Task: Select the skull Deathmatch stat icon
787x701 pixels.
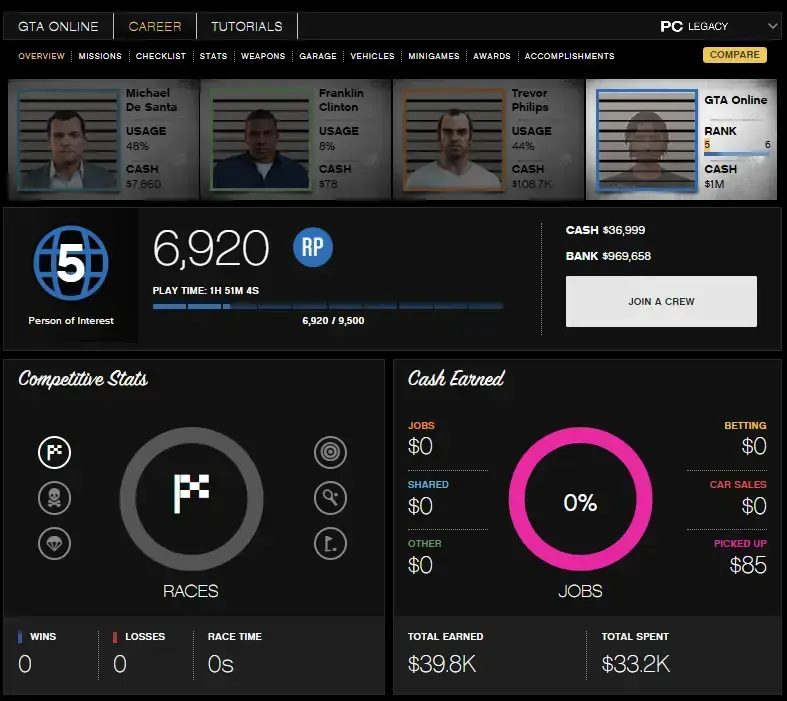Action: click(54, 497)
